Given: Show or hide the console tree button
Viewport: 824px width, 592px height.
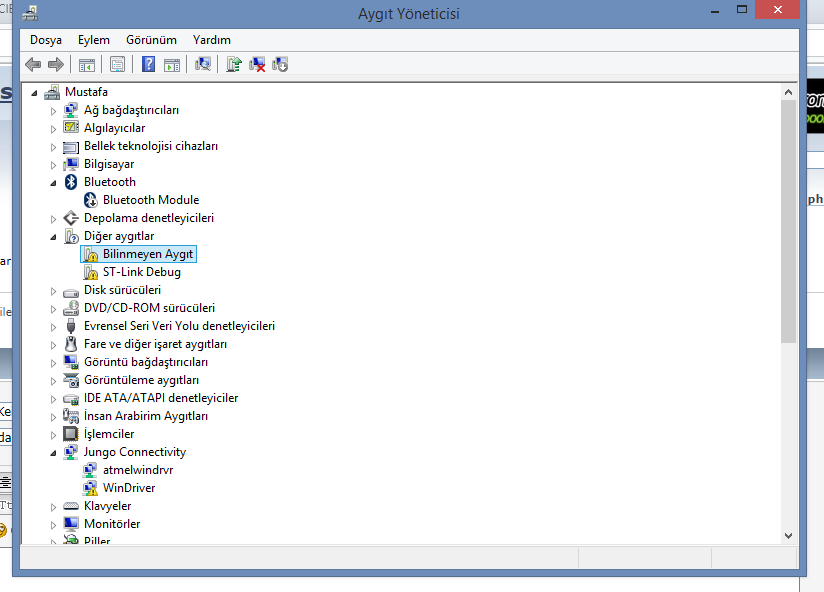Looking at the screenshot, I should click(x=87, y=65).
